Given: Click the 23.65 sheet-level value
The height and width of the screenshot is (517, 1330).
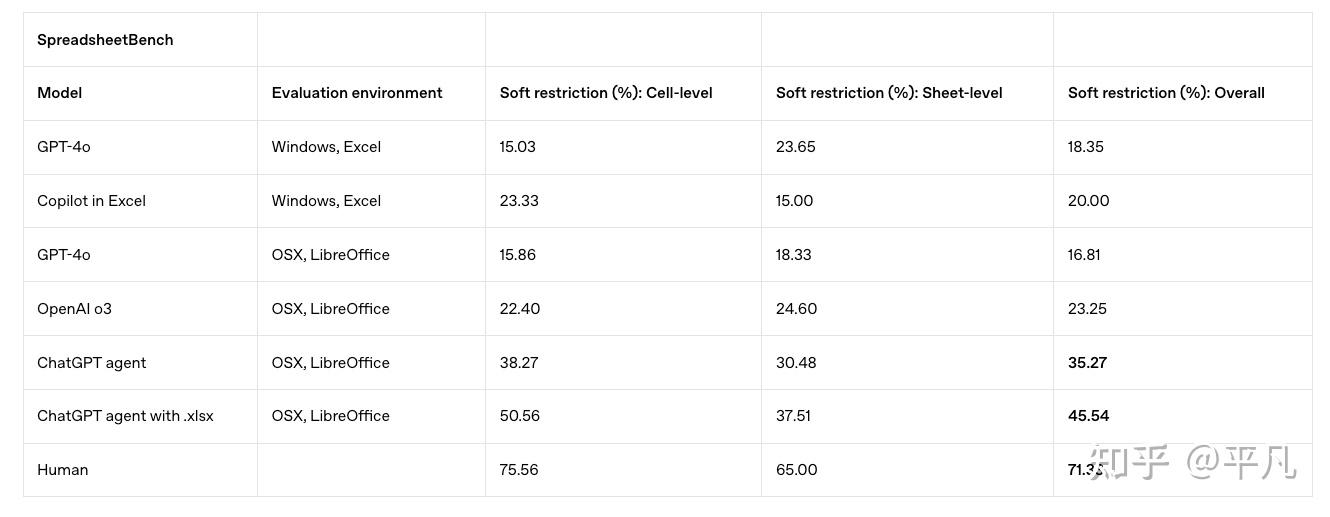Looking at the screenshot, I should (795, 147).
